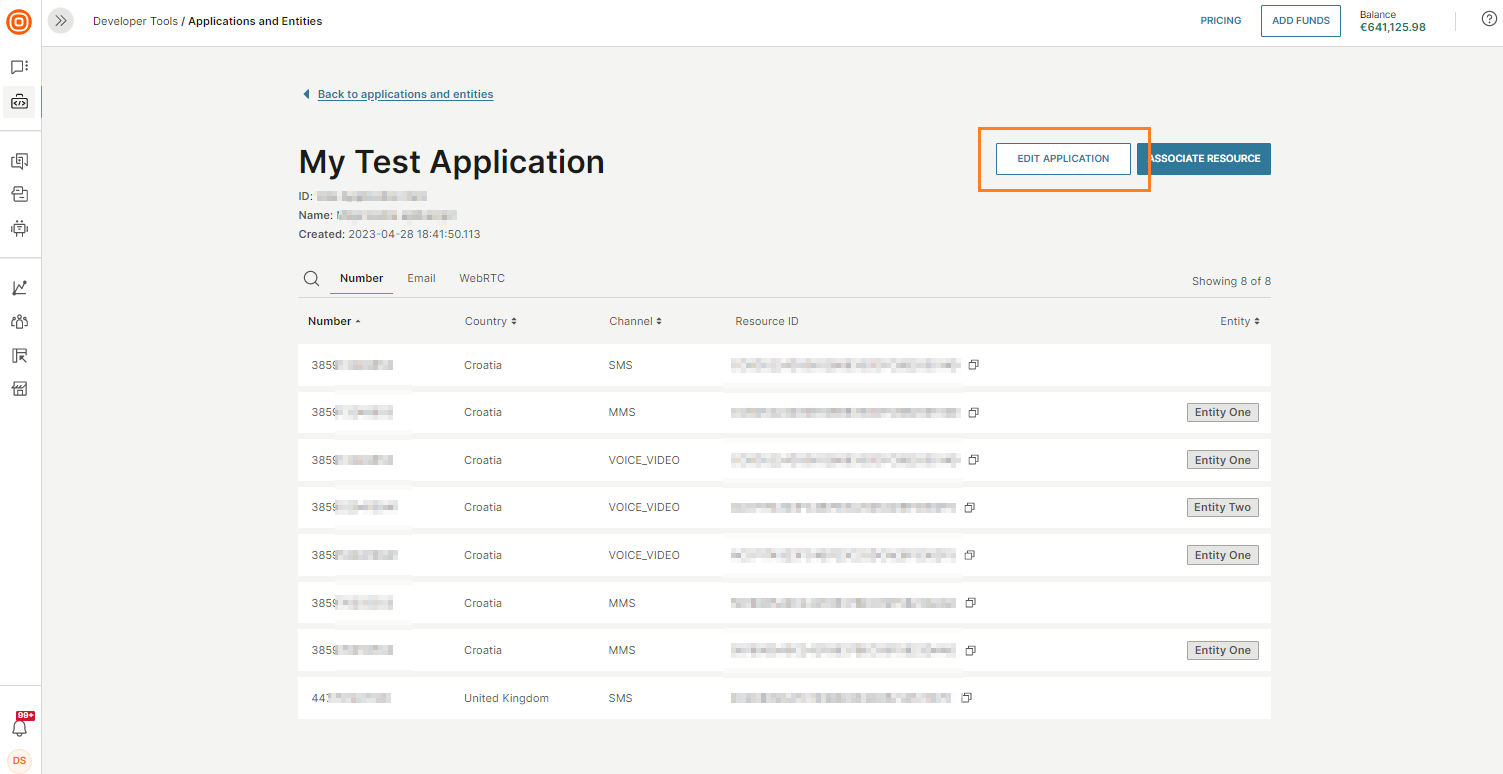
Task: Open the Conversations chat icon in sidebar
Action: pyautogui.click(x=19, y=66)
